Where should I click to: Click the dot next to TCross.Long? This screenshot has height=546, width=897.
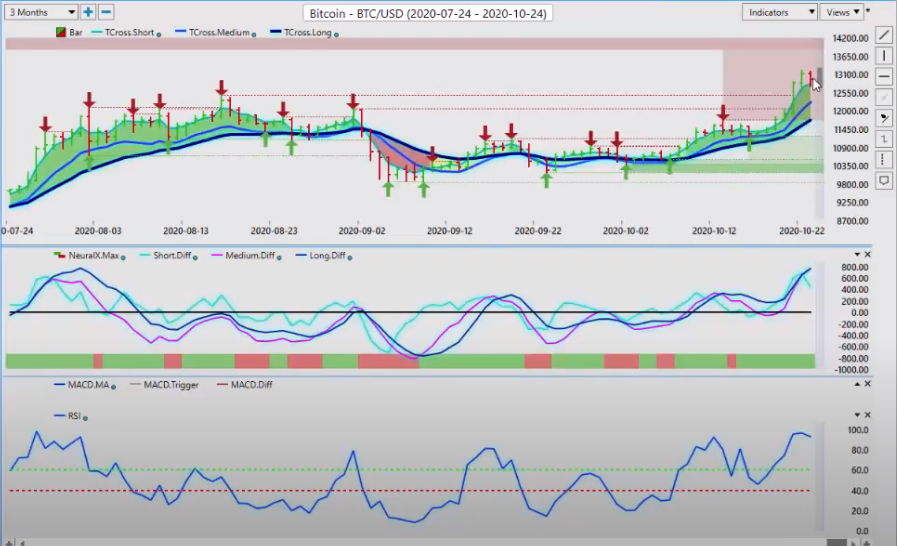(336, 34)
